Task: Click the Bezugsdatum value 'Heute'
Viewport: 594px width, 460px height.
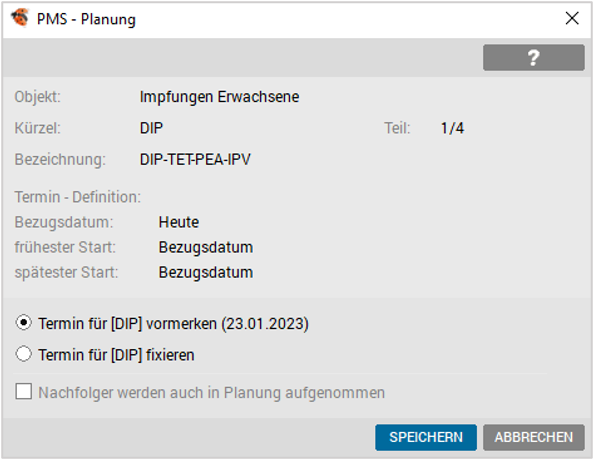Action: 178,222
